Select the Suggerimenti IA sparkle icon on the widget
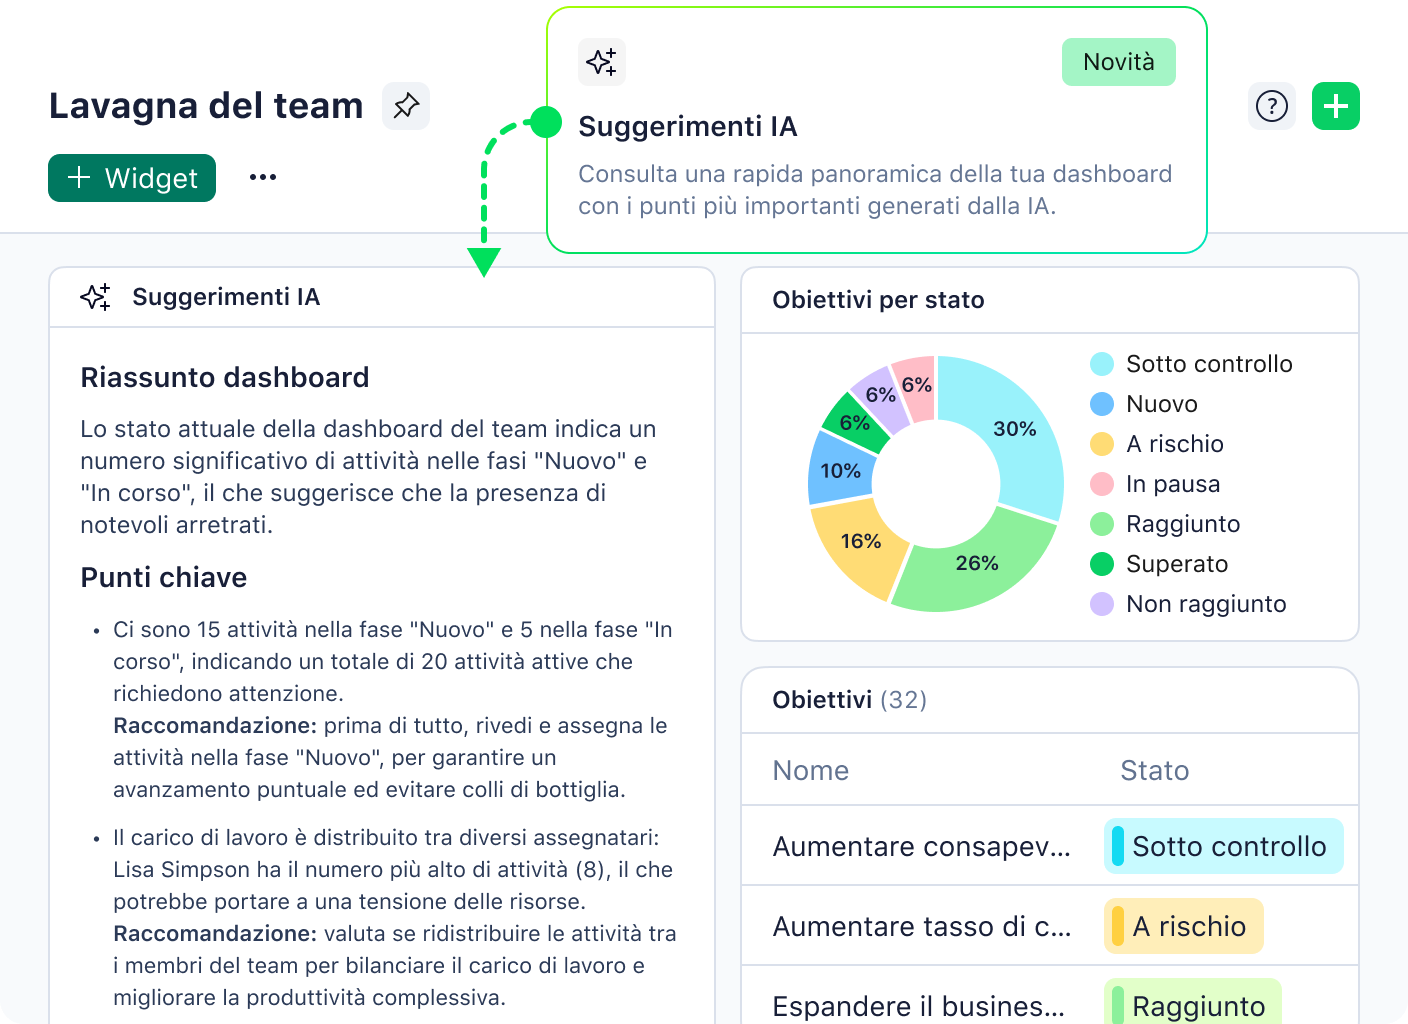The width and height of the screenshot is (1408, 1024). 95,296
